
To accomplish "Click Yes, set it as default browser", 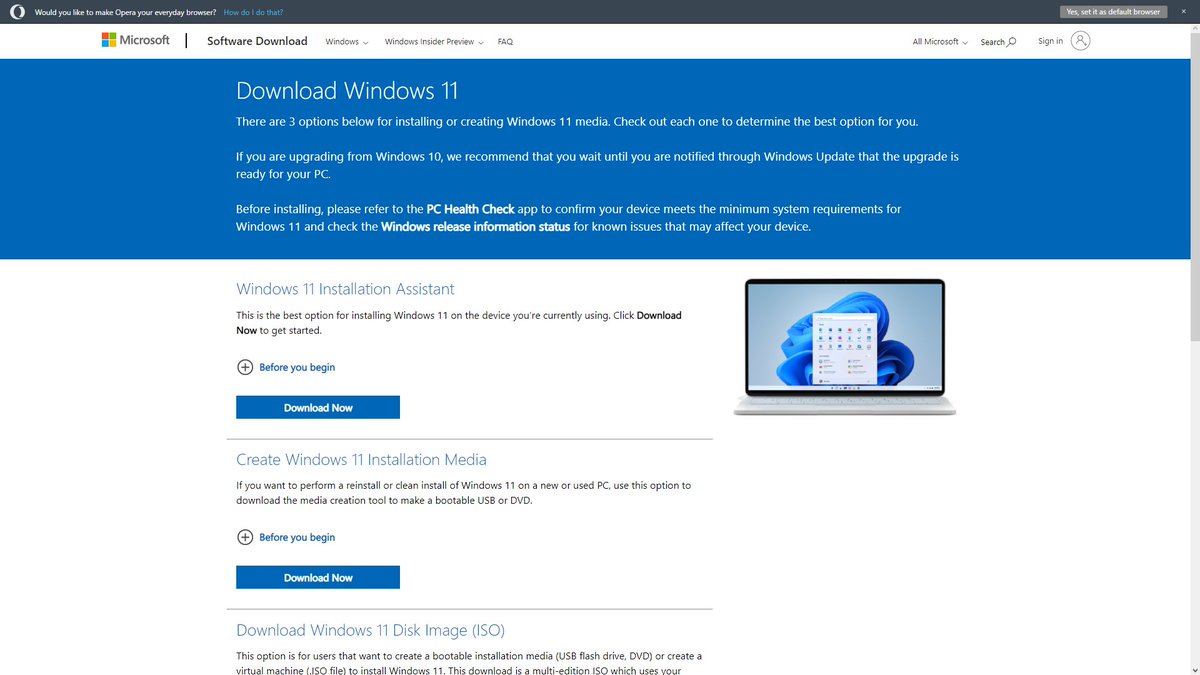I will coord(1113,11).
